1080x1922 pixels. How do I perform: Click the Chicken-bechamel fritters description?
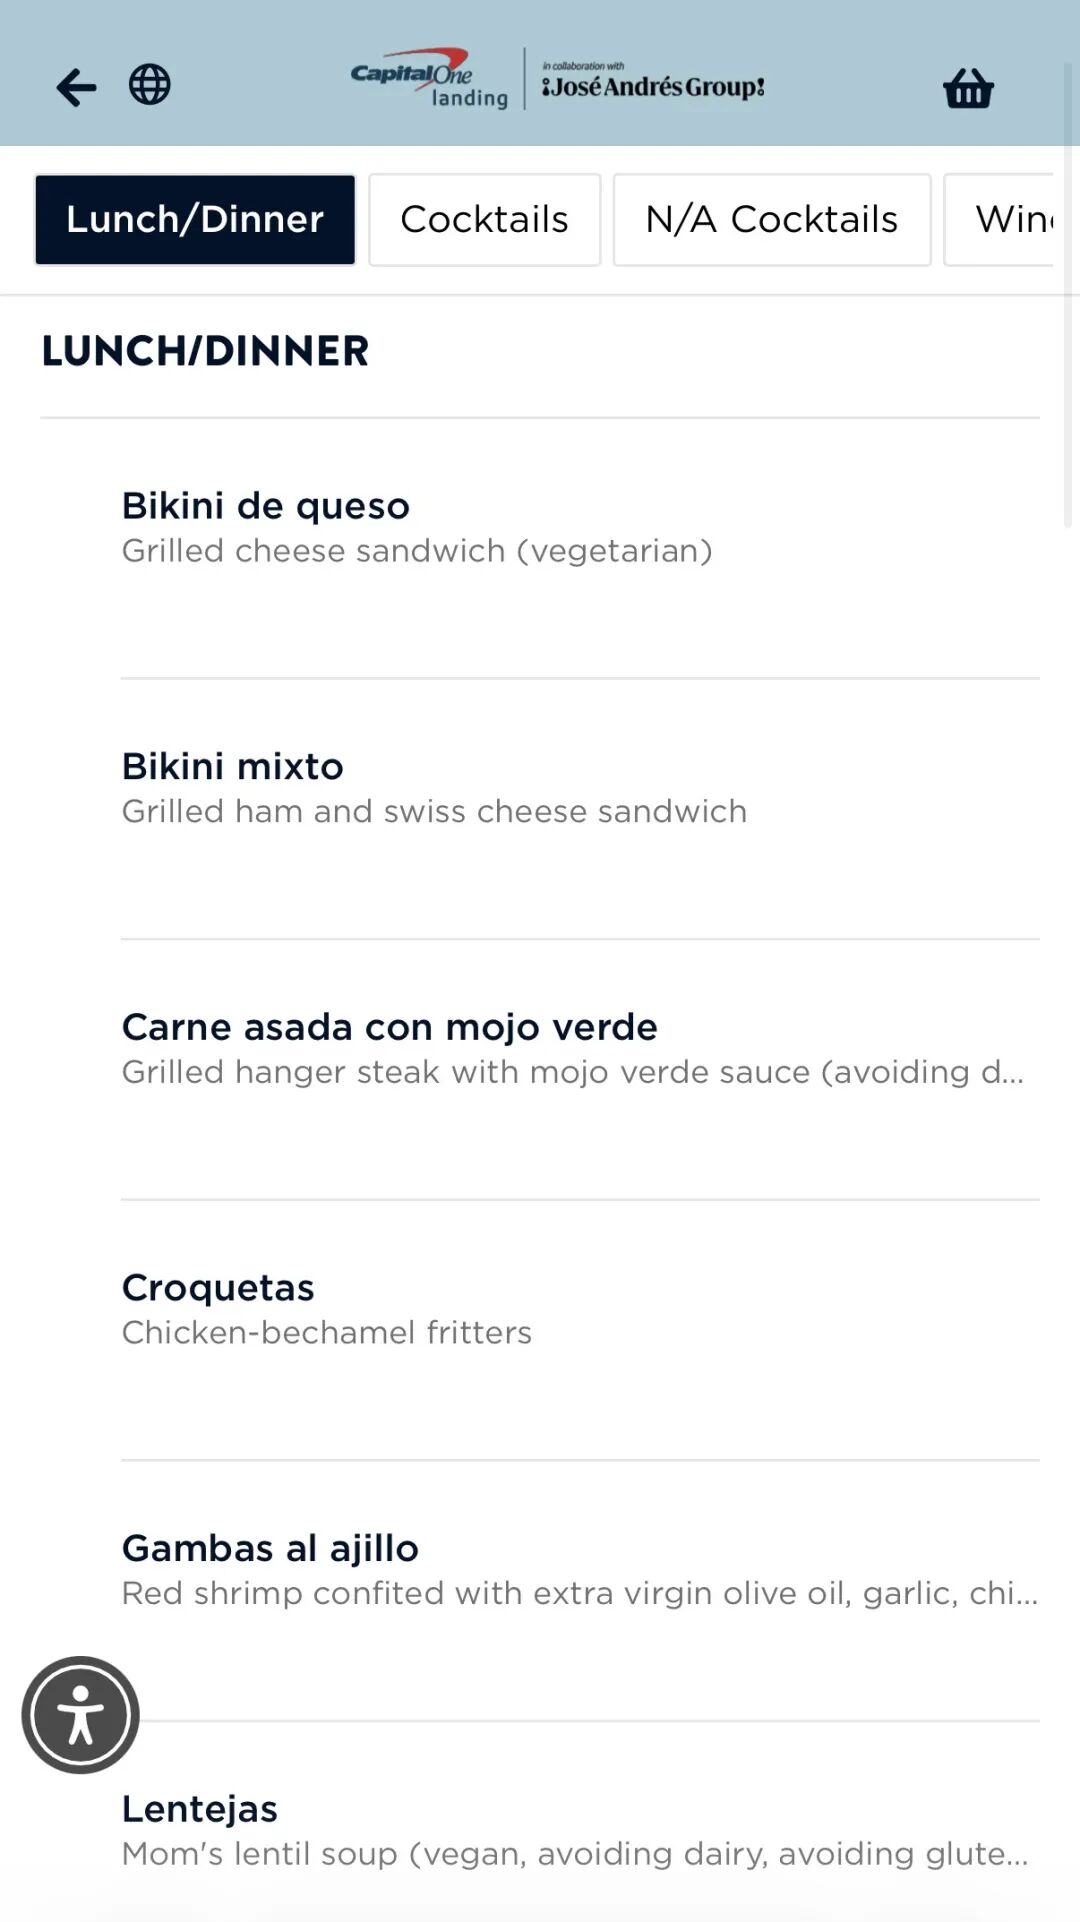327,1333
